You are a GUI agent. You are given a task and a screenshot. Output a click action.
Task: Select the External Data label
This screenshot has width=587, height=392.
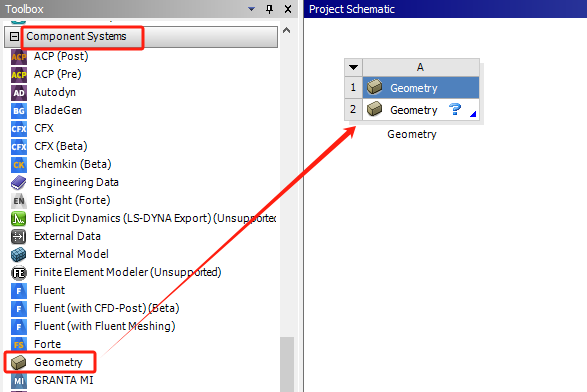pyautogui.click(x=67, y=236)
